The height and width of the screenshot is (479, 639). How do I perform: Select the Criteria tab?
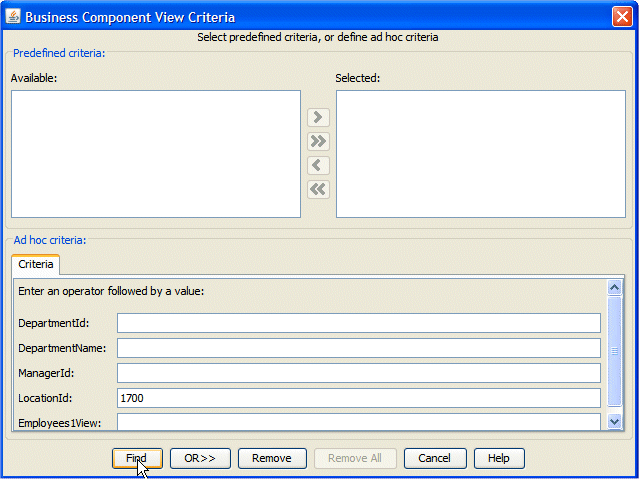pyautogui.click(x=36, y=264)
